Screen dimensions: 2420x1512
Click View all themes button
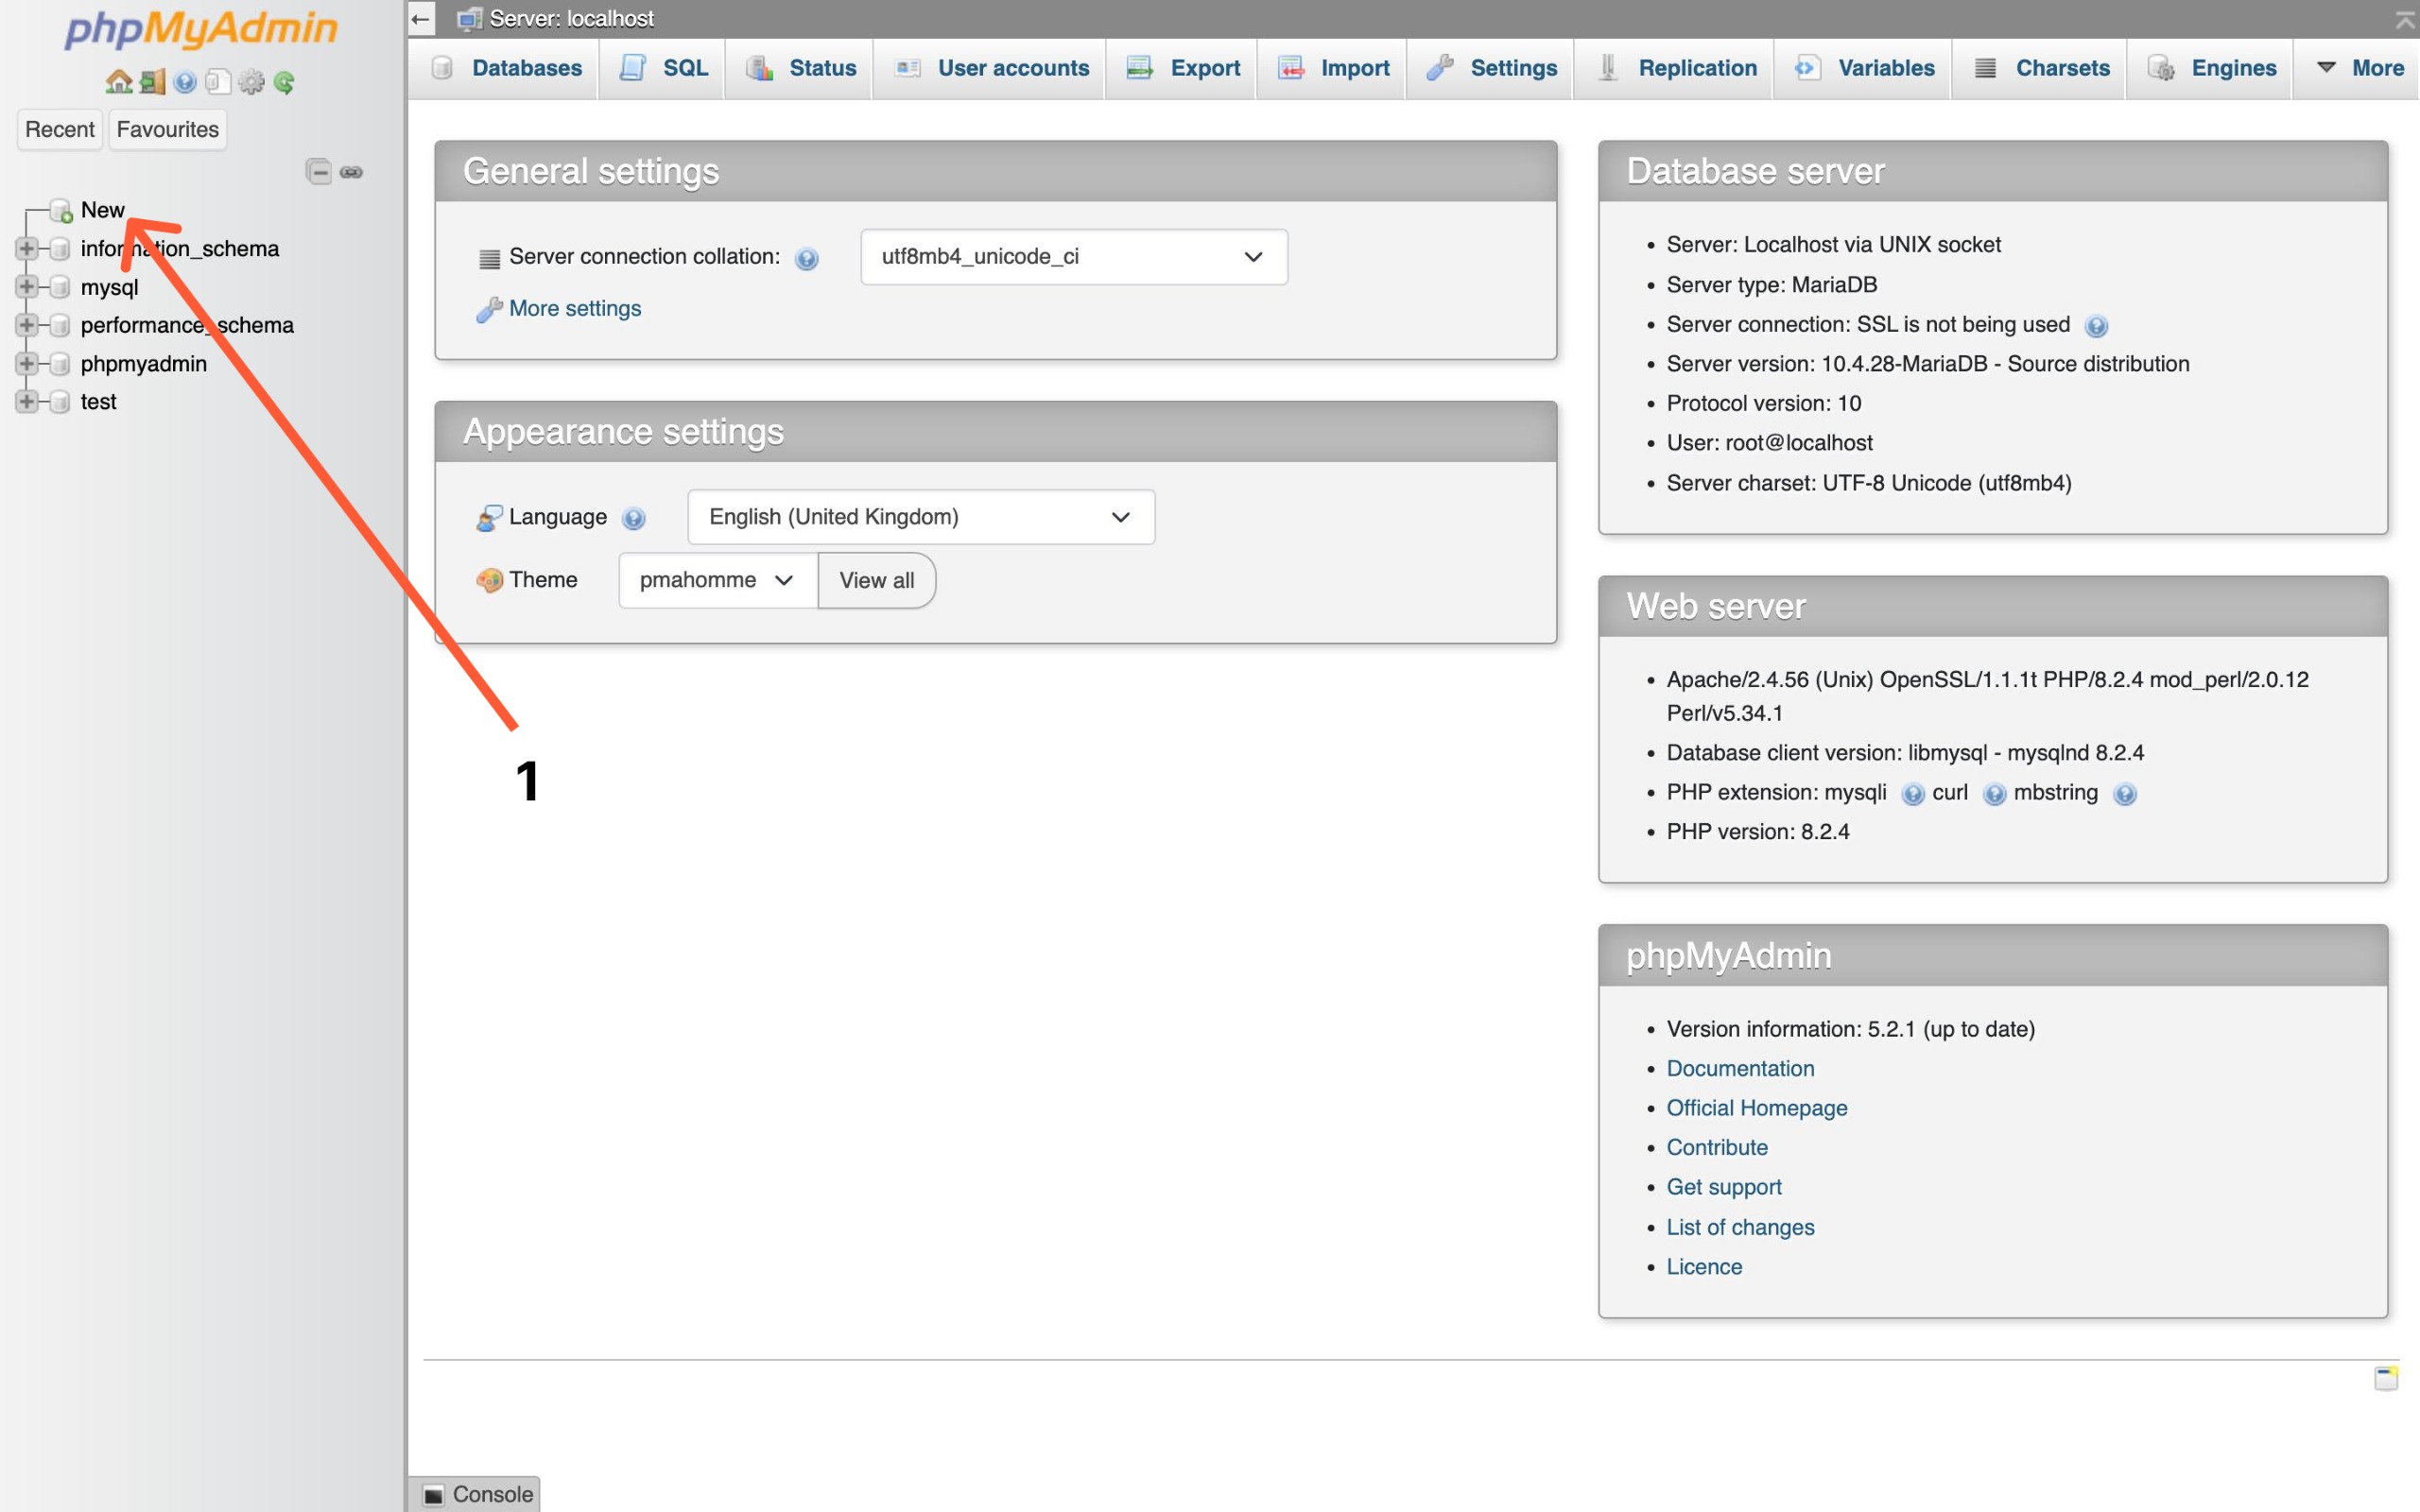tap(877, 580)
